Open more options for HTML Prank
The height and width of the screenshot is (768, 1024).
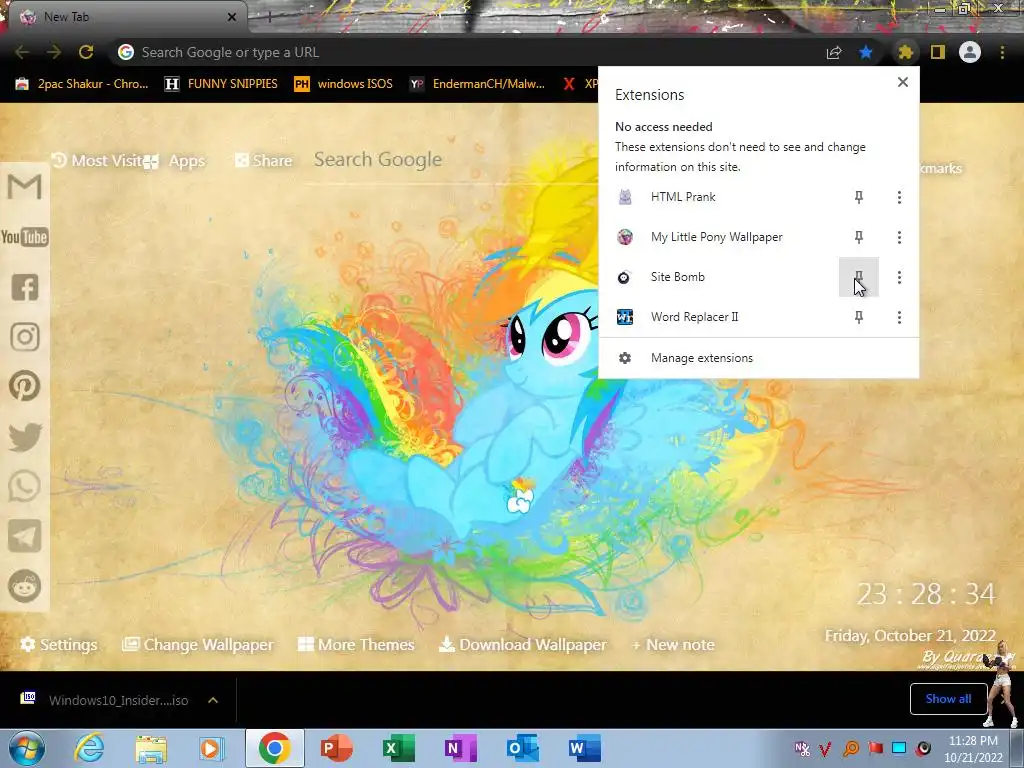(899, 197)
